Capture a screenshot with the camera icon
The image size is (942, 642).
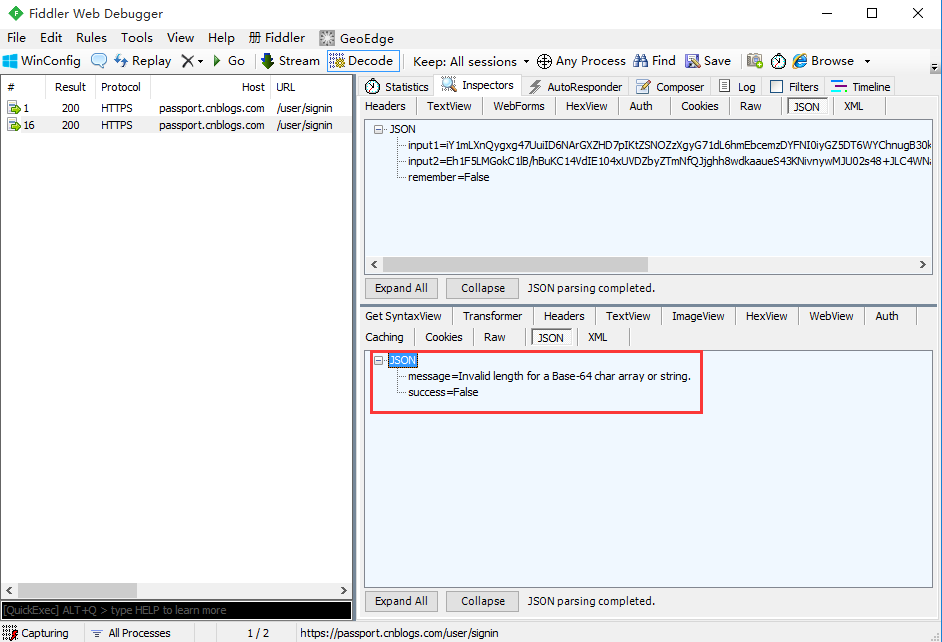click(755, 60)
